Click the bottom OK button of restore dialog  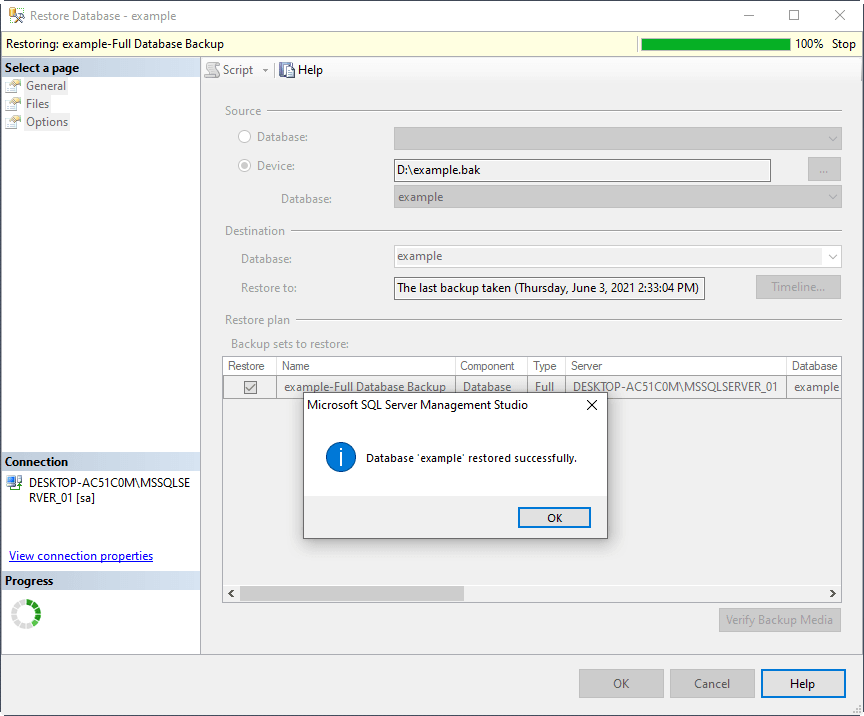[621, 684]
